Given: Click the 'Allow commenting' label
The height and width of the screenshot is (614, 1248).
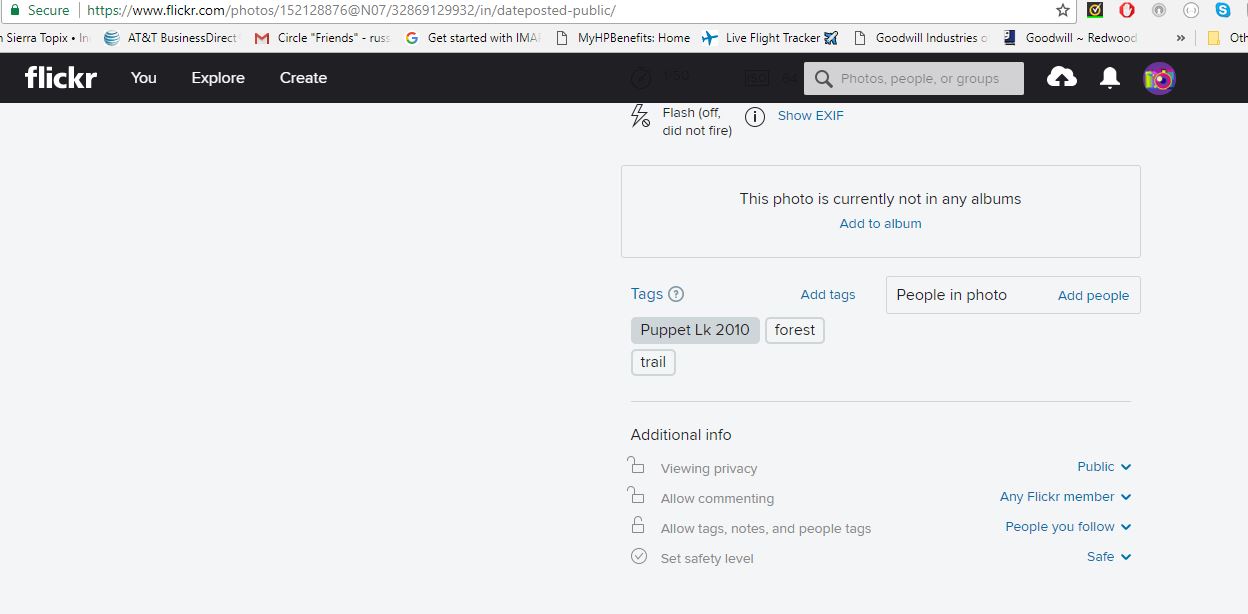Looking at the screenshot, I should point(717,498).
